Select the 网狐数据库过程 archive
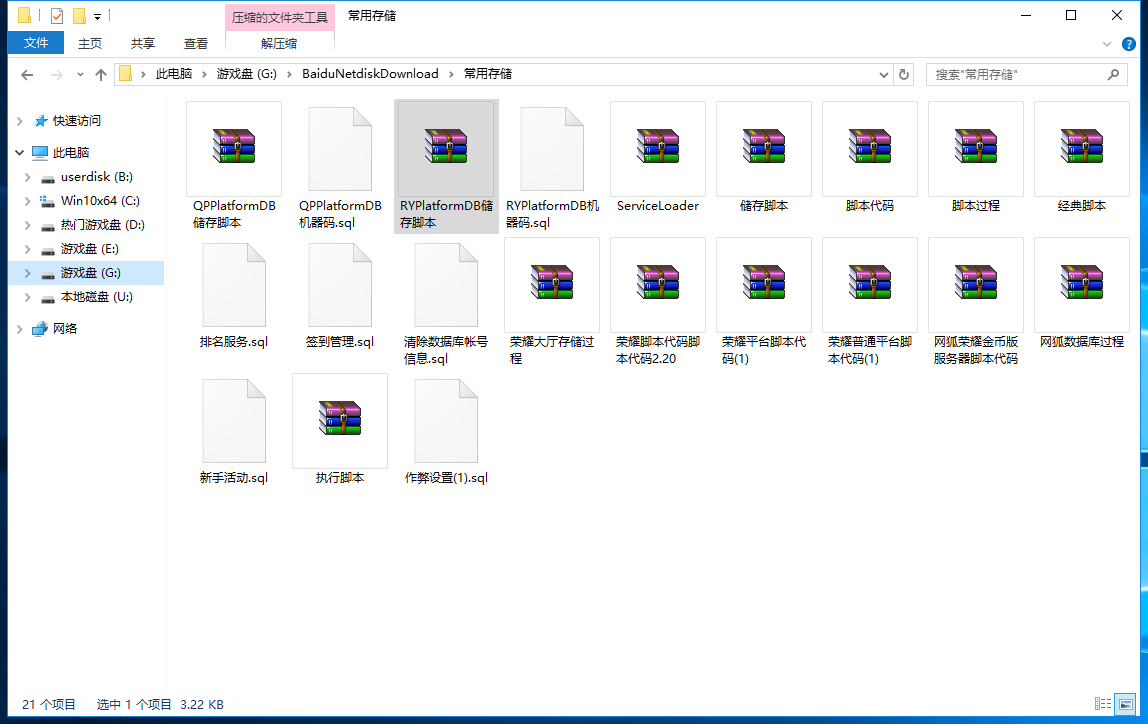1148x724 pixels. (x=1081, y=284)
